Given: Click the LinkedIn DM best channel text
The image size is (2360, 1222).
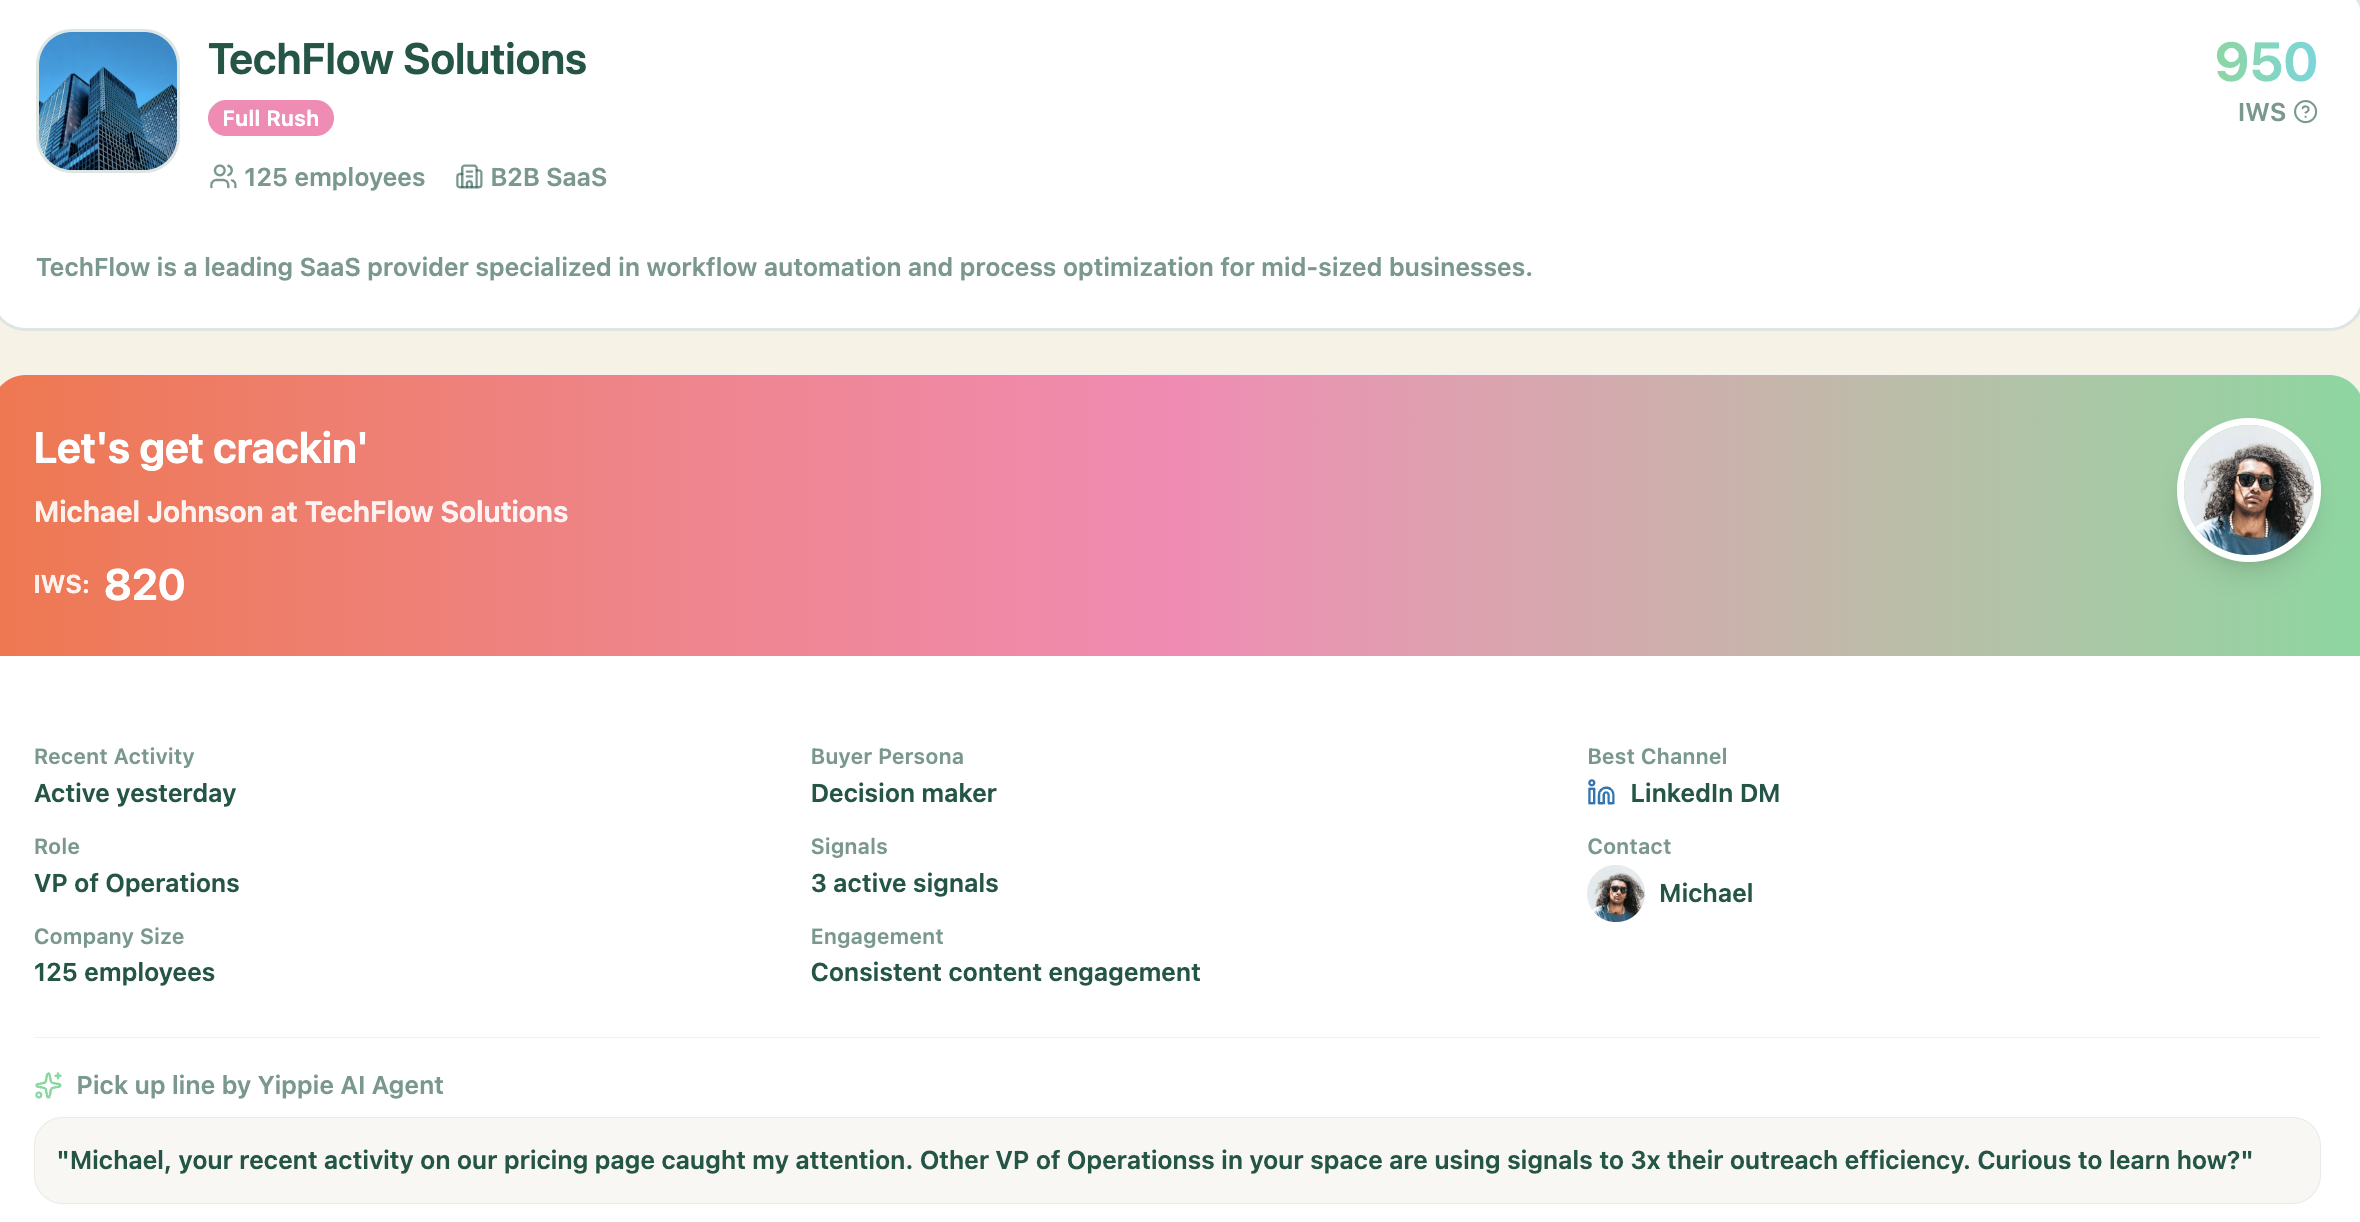Looking at the screenshot, I should pyautogui.click(x=1705, y=793).
